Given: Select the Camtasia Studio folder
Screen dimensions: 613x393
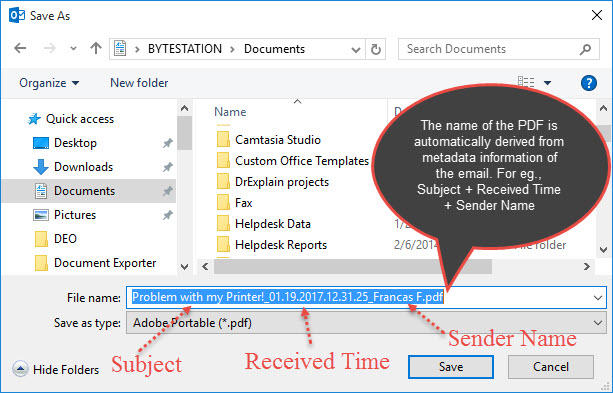Looking at the screenshot, I should point(278,140).
